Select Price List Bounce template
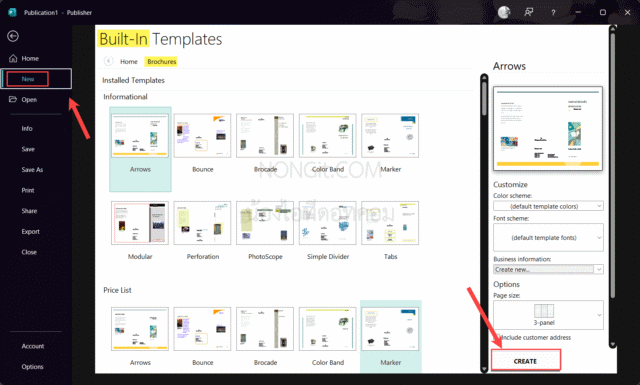The width and height of the screenshot is (640, 385). click(202, 336)
